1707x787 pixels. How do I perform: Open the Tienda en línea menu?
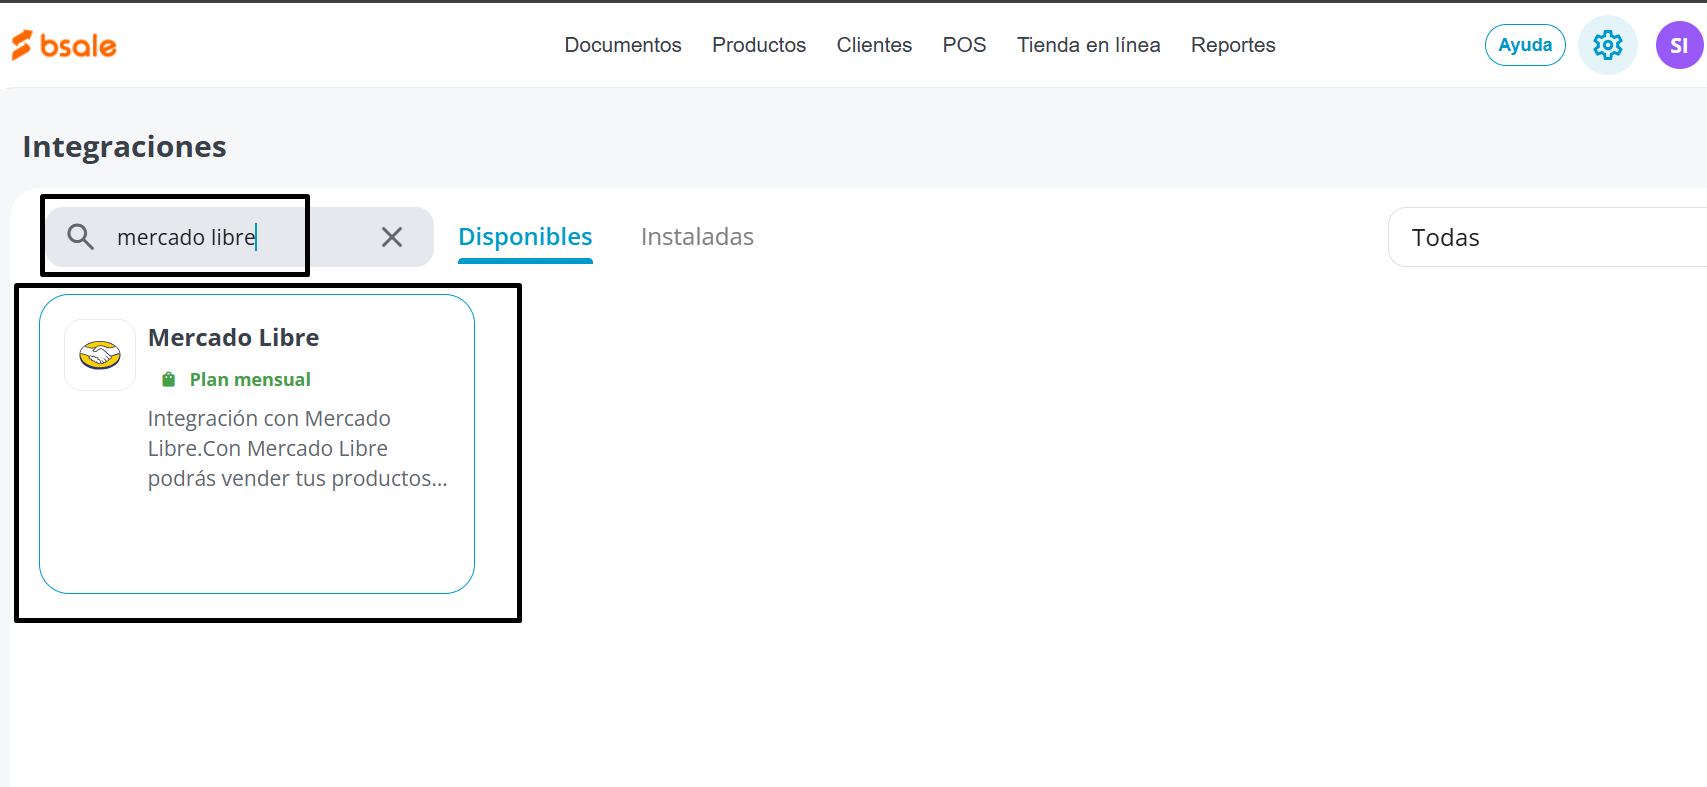pyautogui.click(x=1088, y=45)
